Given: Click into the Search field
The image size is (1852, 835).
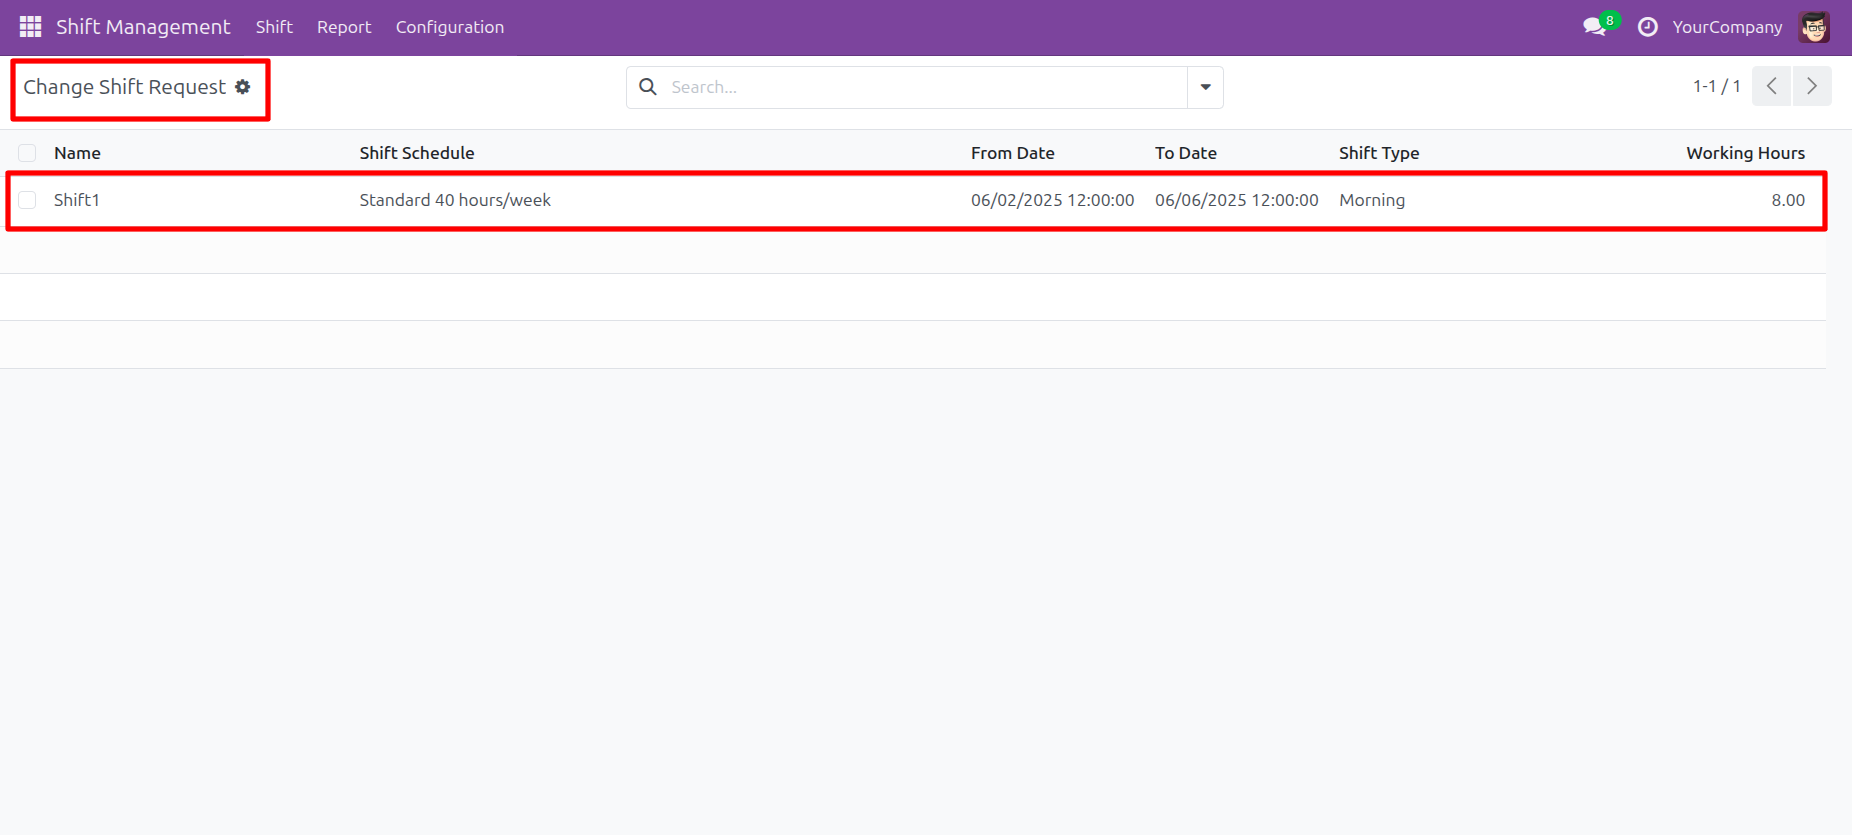Looking at the screenshot, I should [920, 87].
